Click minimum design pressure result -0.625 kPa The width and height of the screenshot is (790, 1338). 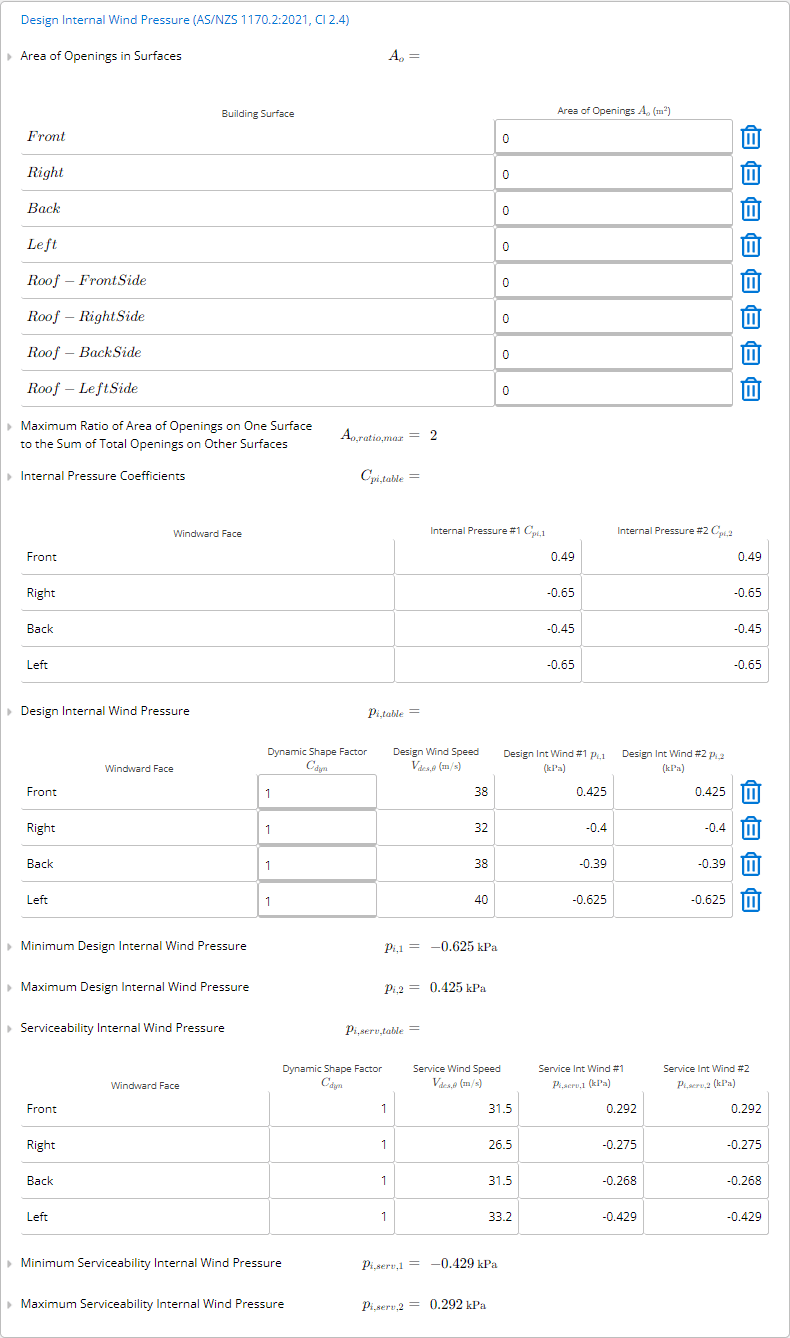click(x=463, y=947)
